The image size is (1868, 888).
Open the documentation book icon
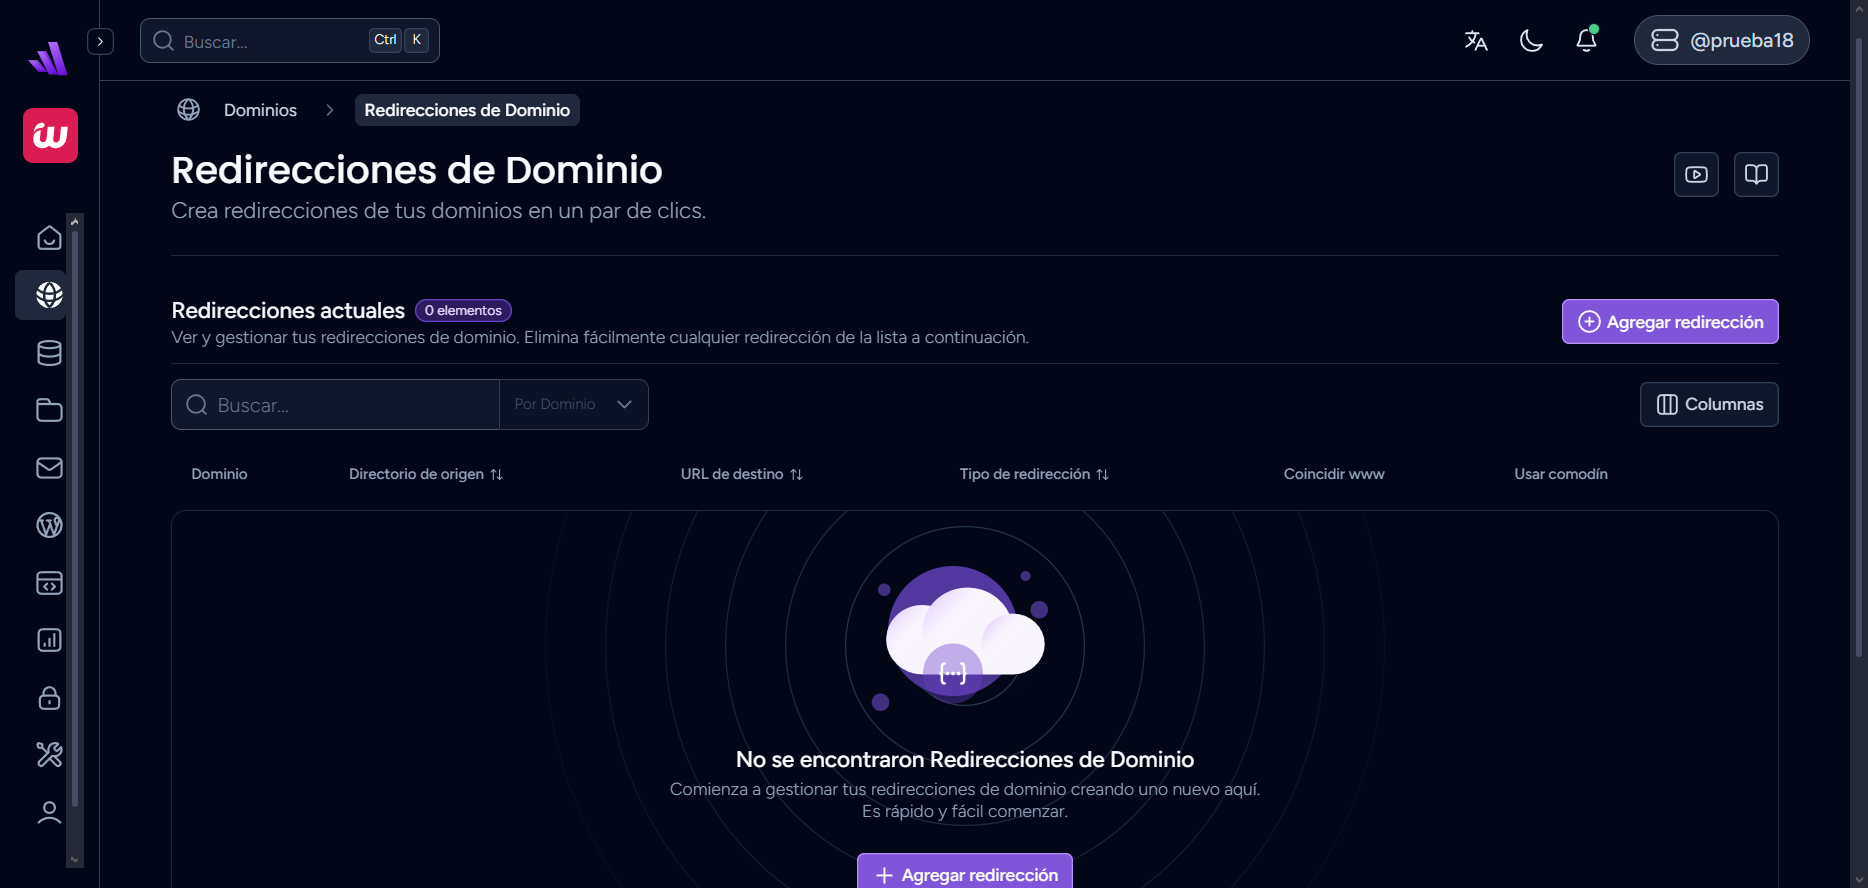[x=1756, y=174]
